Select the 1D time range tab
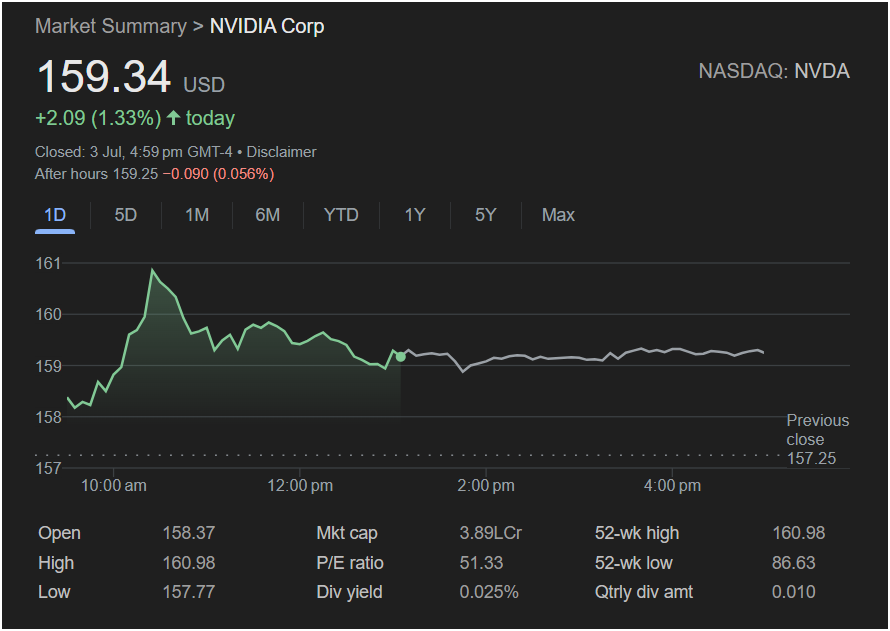The image size is (890, 631). click(55, 215)
